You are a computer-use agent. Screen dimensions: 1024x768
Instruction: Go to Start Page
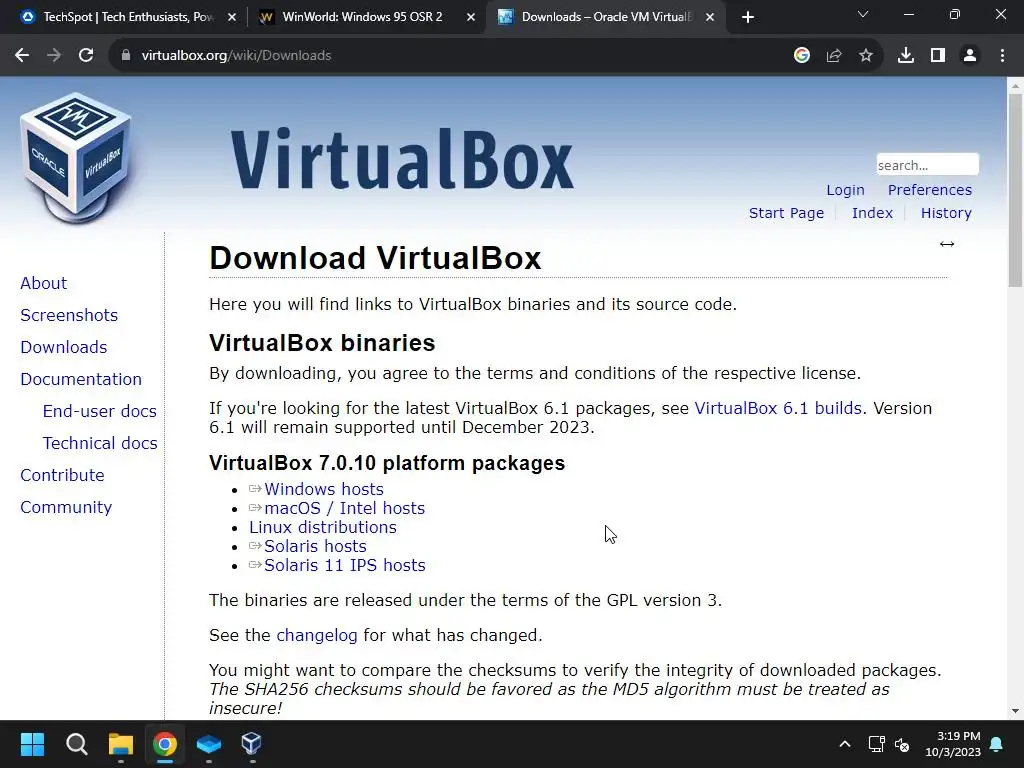786,214
